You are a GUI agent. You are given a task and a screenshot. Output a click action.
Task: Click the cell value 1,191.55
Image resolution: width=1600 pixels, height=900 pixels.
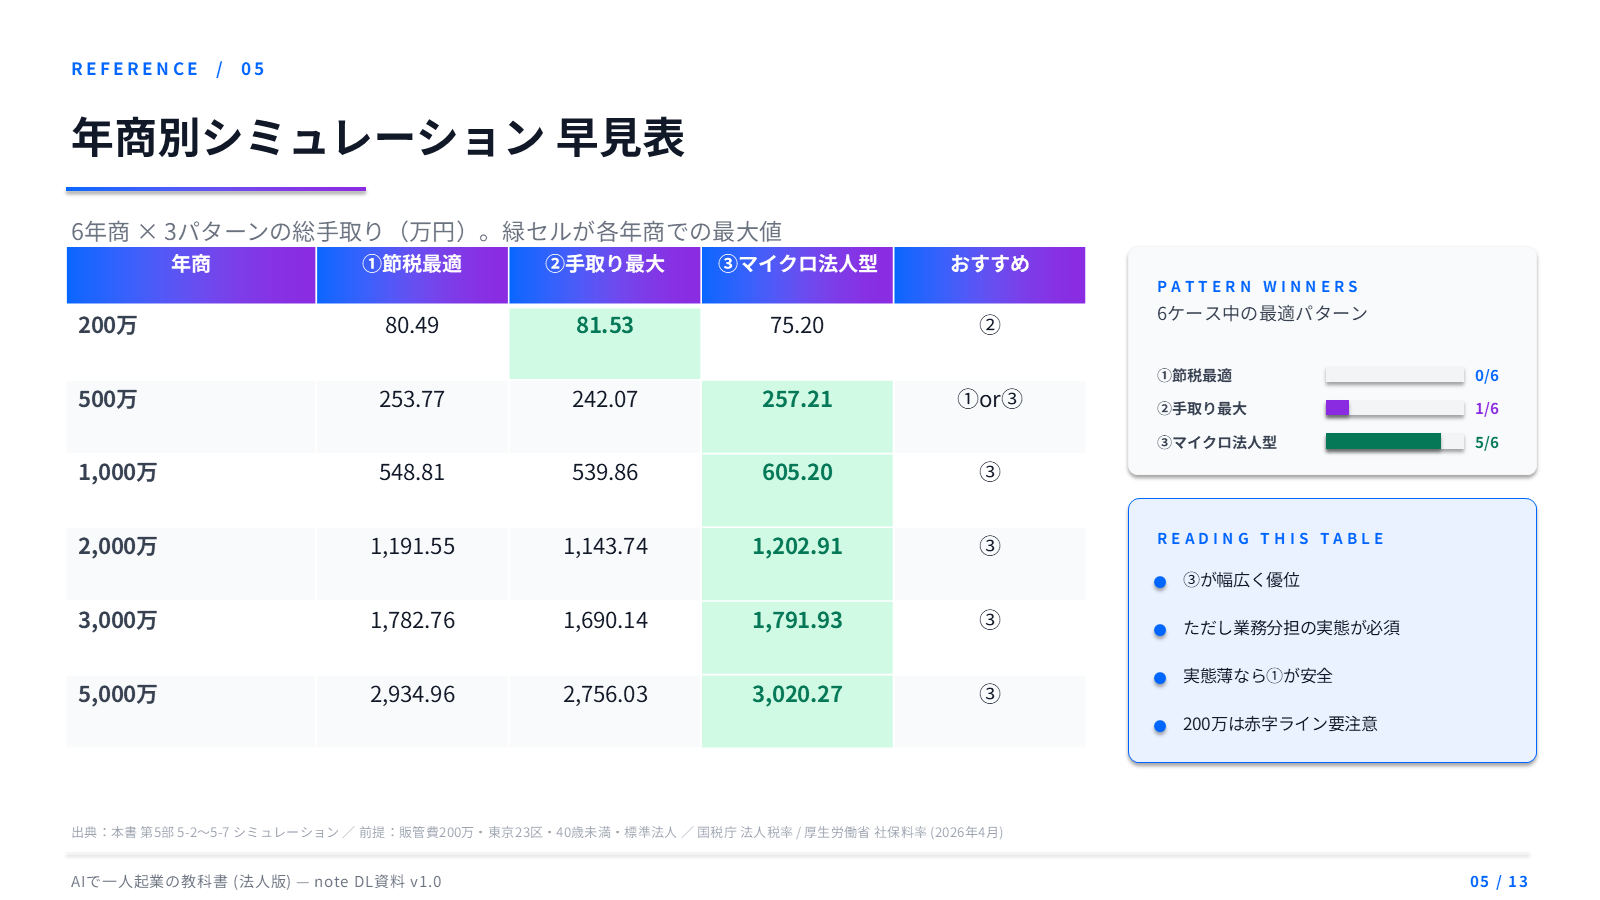tap(412, 547)
